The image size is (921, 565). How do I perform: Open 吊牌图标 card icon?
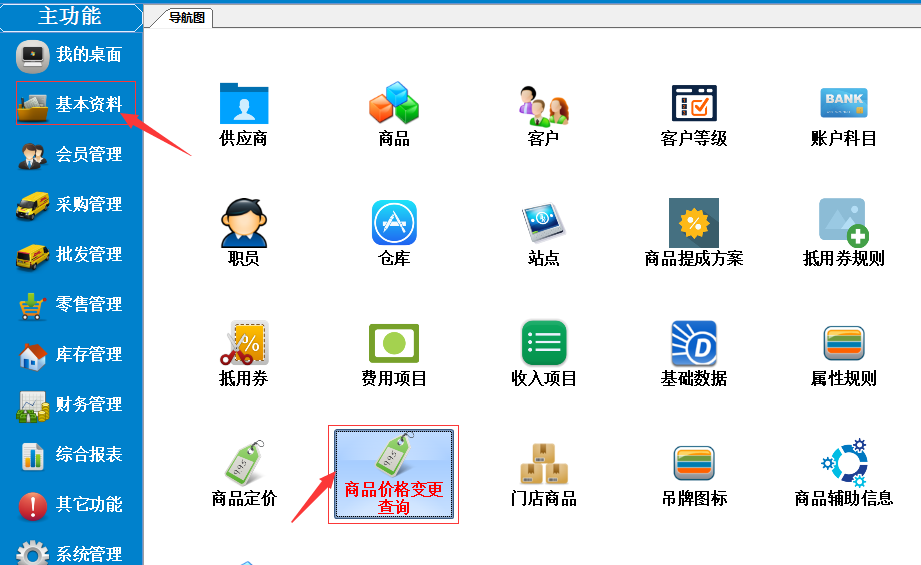(x=694, y=475)
